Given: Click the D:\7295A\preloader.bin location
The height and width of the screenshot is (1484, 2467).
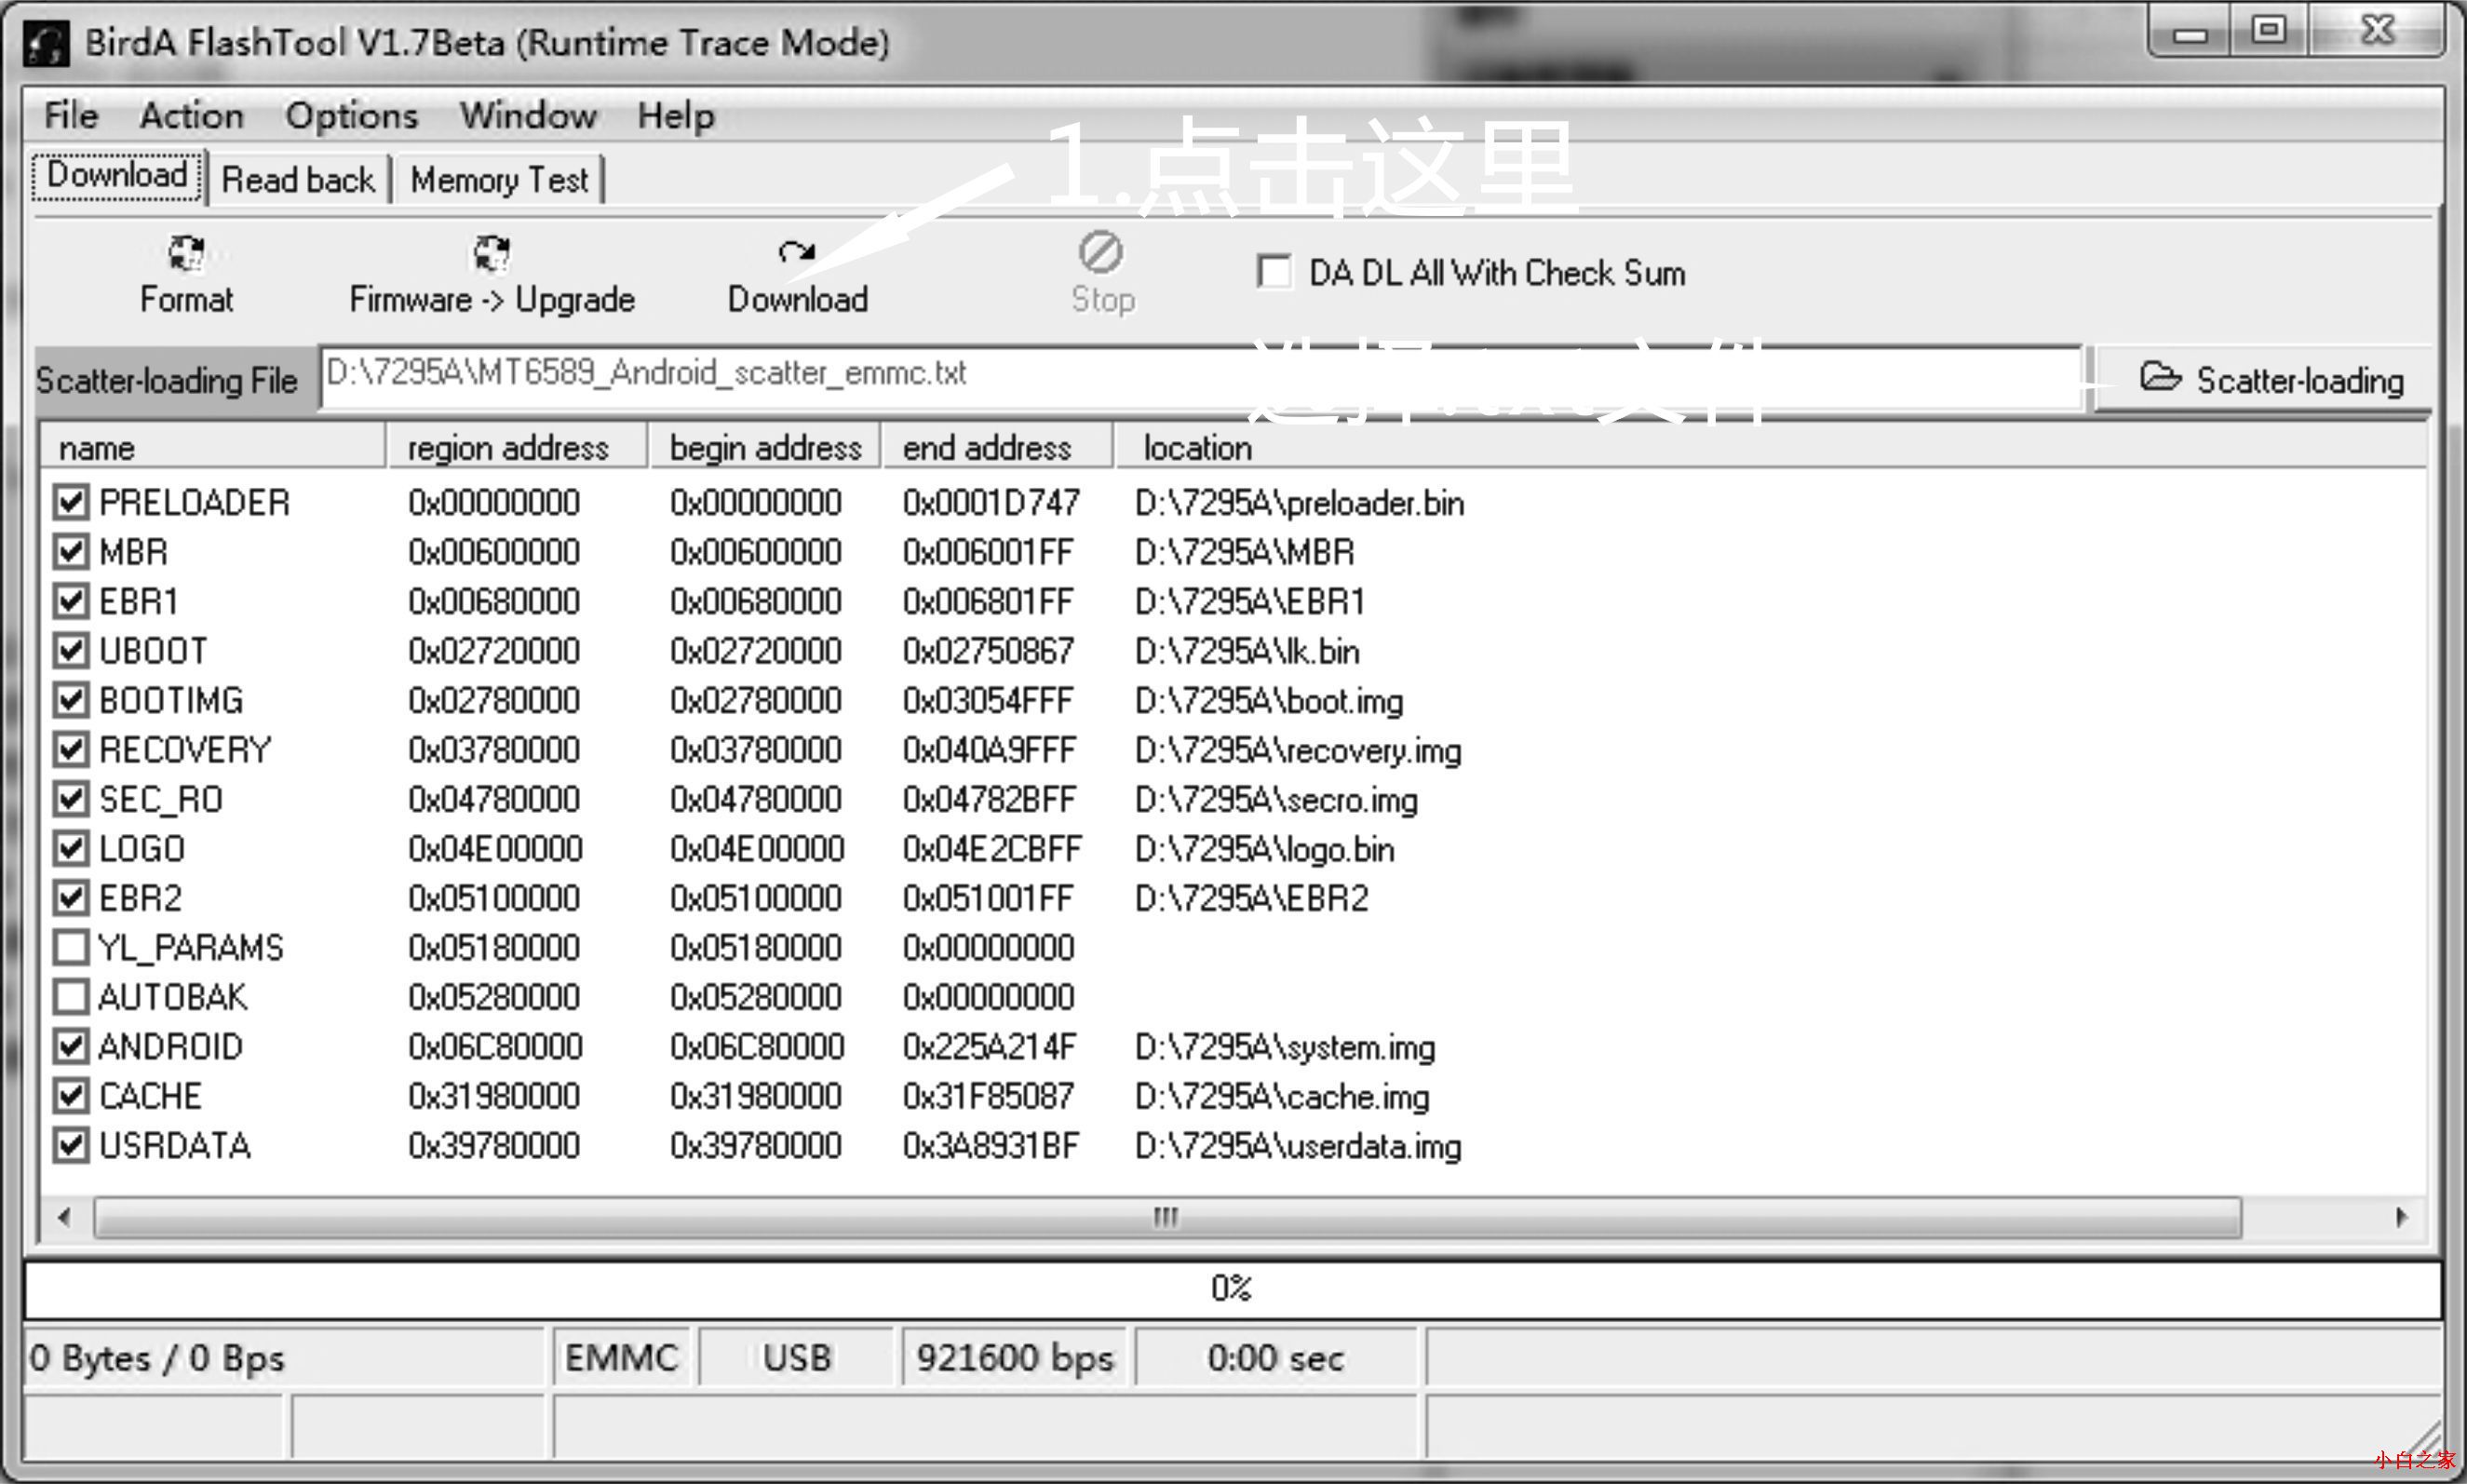Looking at the screenshot, I should [1299, 503].
